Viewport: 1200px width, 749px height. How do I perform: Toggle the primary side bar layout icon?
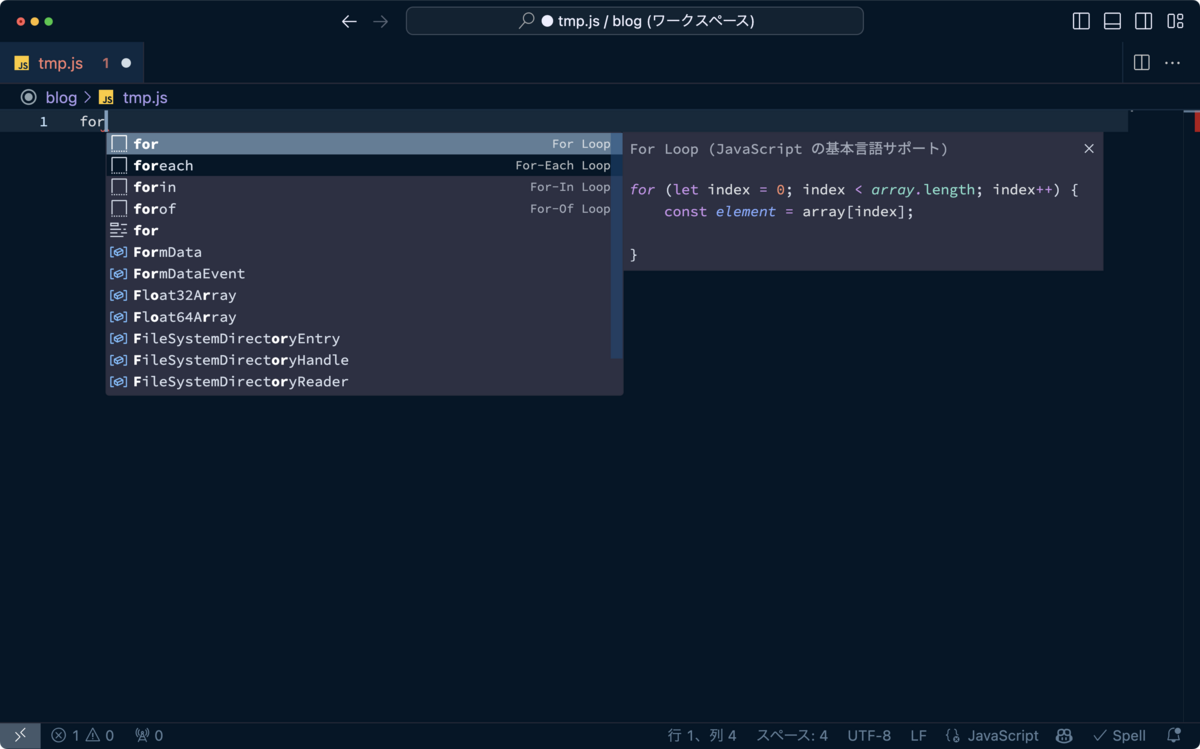1081,21
